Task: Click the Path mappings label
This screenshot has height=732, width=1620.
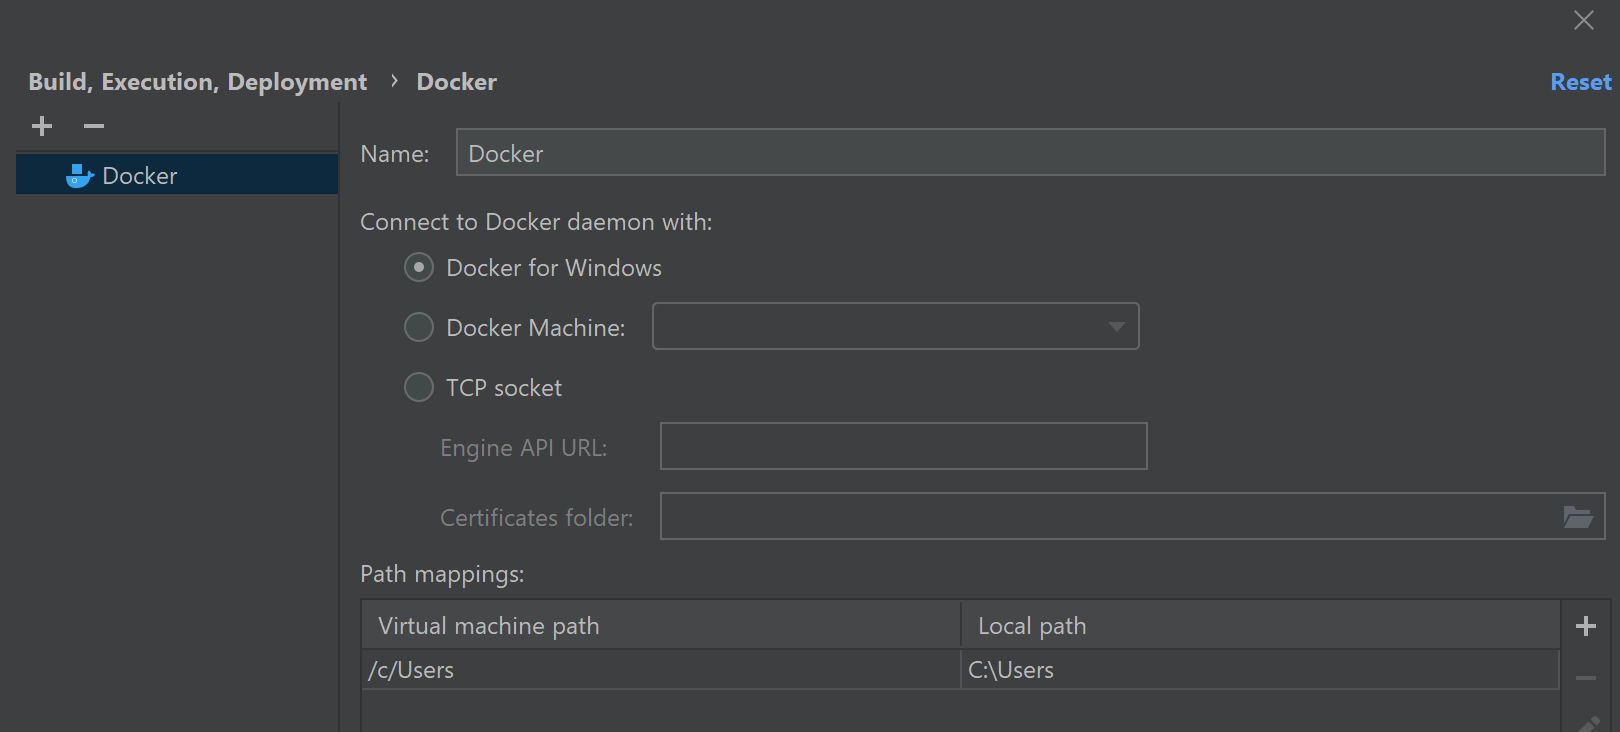Action: click(442, 574)
